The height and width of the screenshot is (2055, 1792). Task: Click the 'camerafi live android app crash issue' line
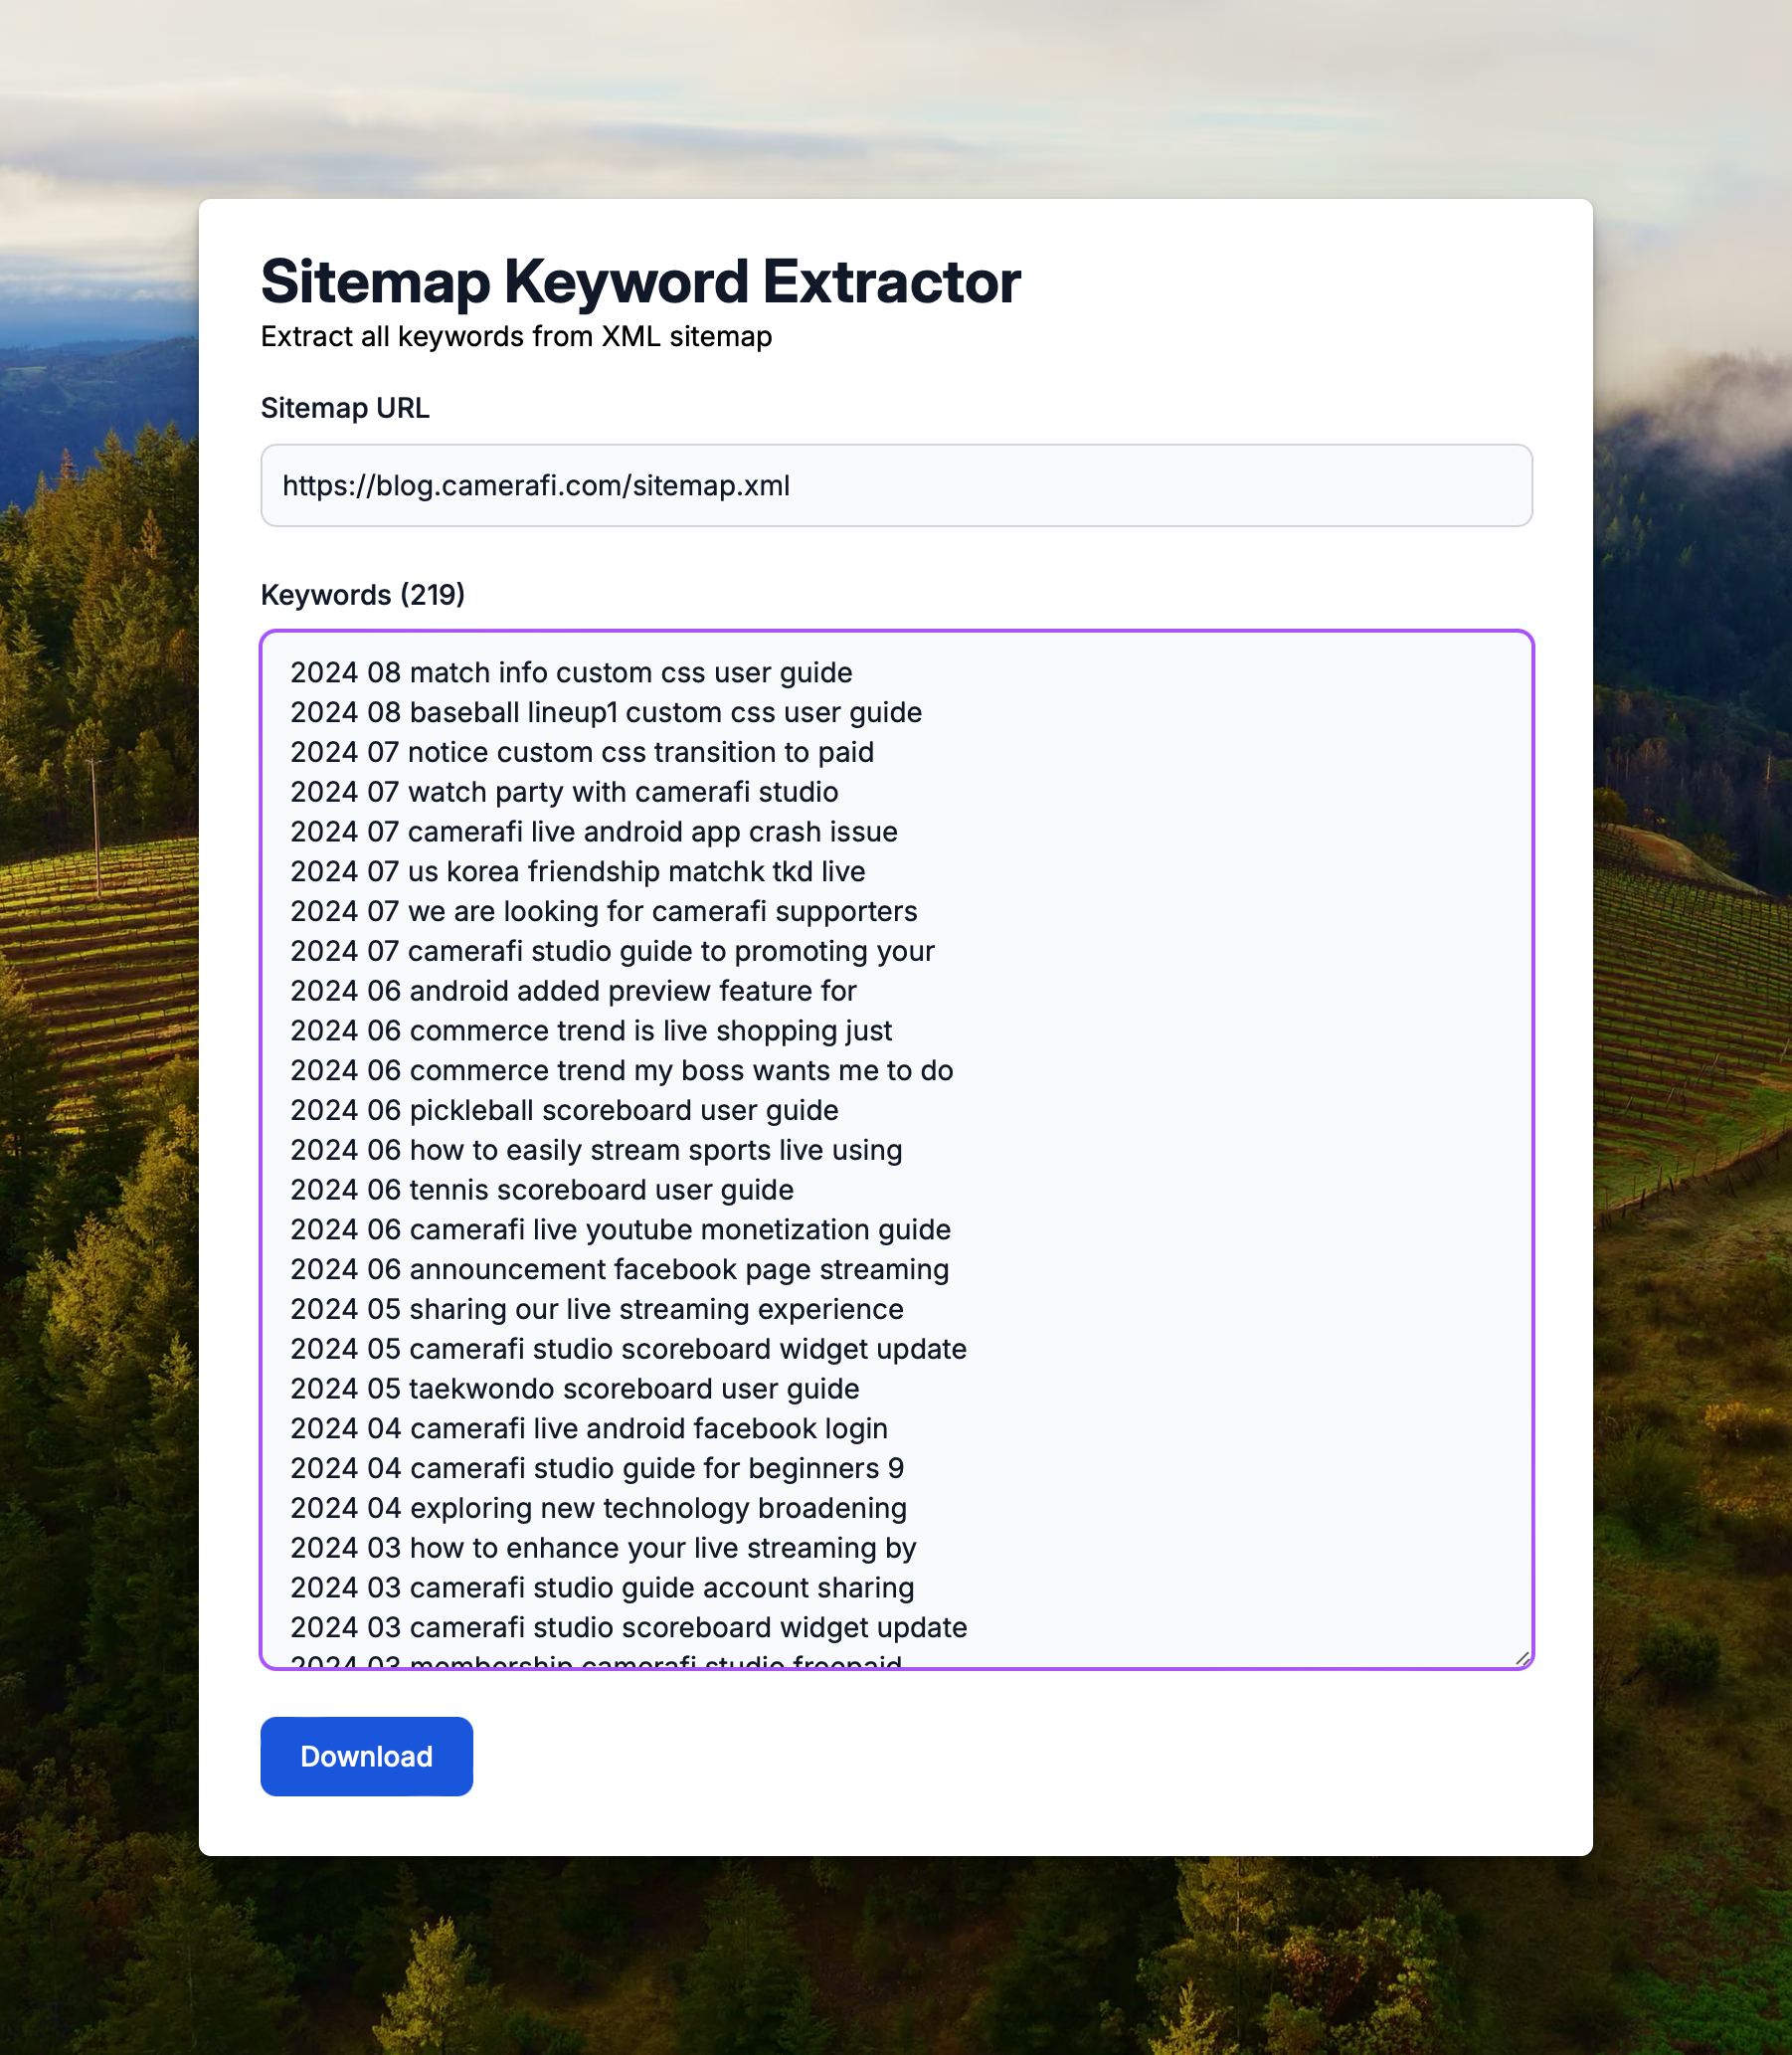pyautogui.click(x=594, y=832)
